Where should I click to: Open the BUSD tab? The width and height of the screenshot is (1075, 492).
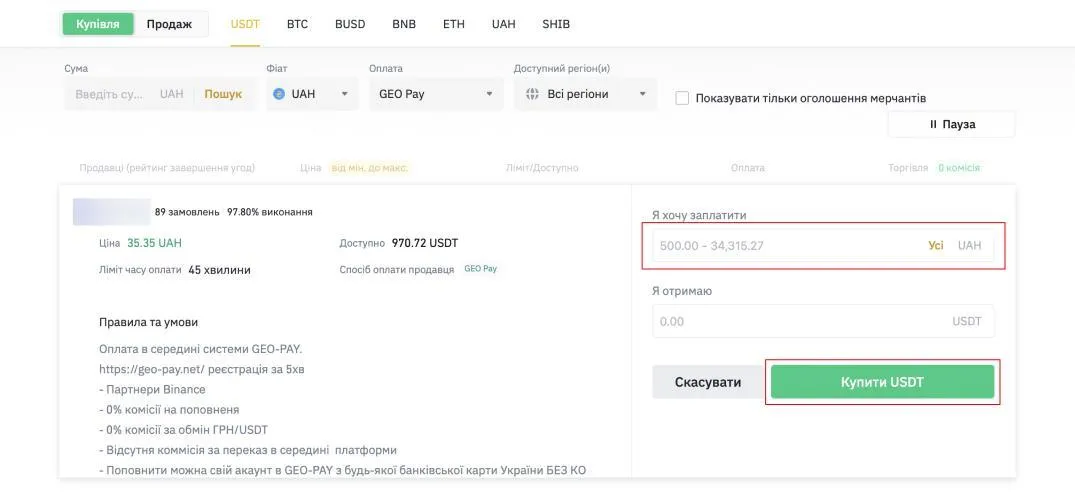pos(350,24)
